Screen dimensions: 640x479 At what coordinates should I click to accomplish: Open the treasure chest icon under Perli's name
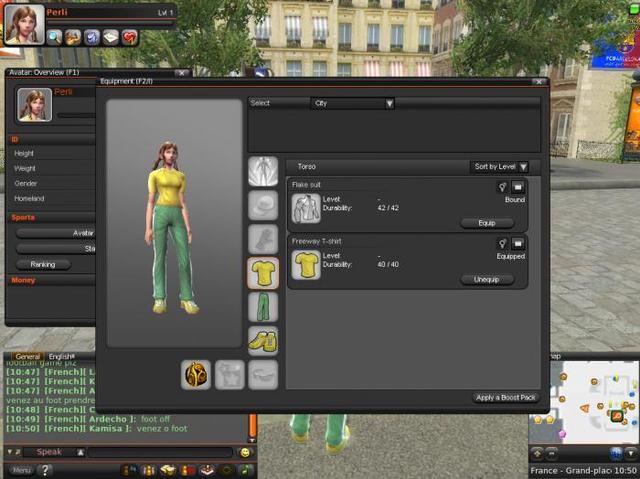[73, 37]
